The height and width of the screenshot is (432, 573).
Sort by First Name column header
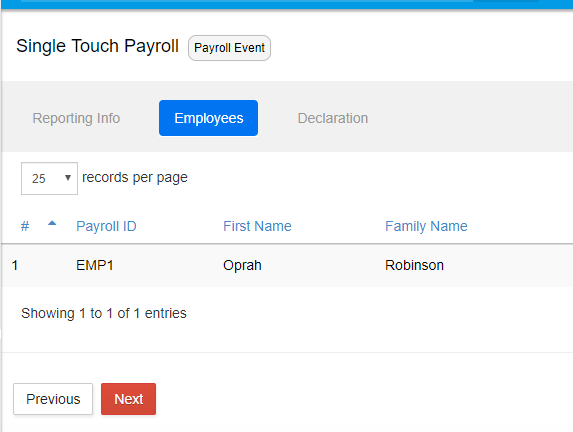tap(257, 226)
